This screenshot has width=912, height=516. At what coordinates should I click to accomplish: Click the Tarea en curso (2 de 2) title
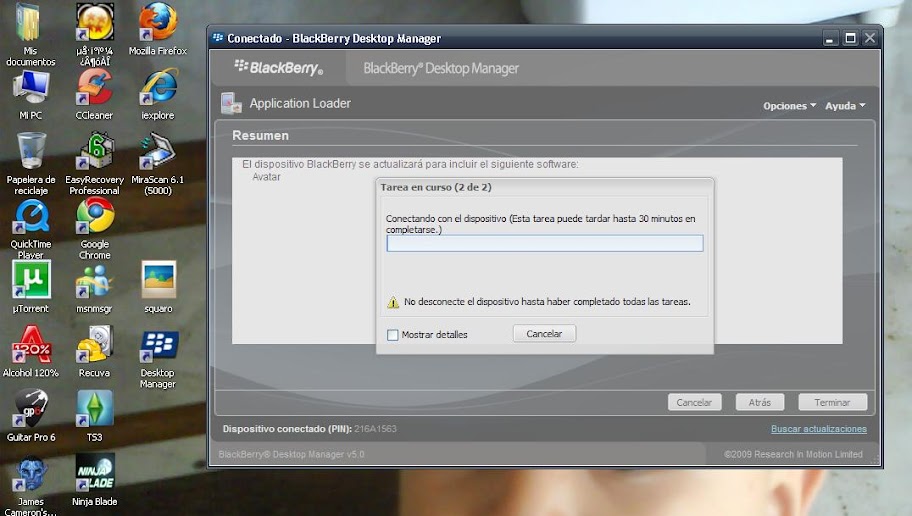pos(436,187)
